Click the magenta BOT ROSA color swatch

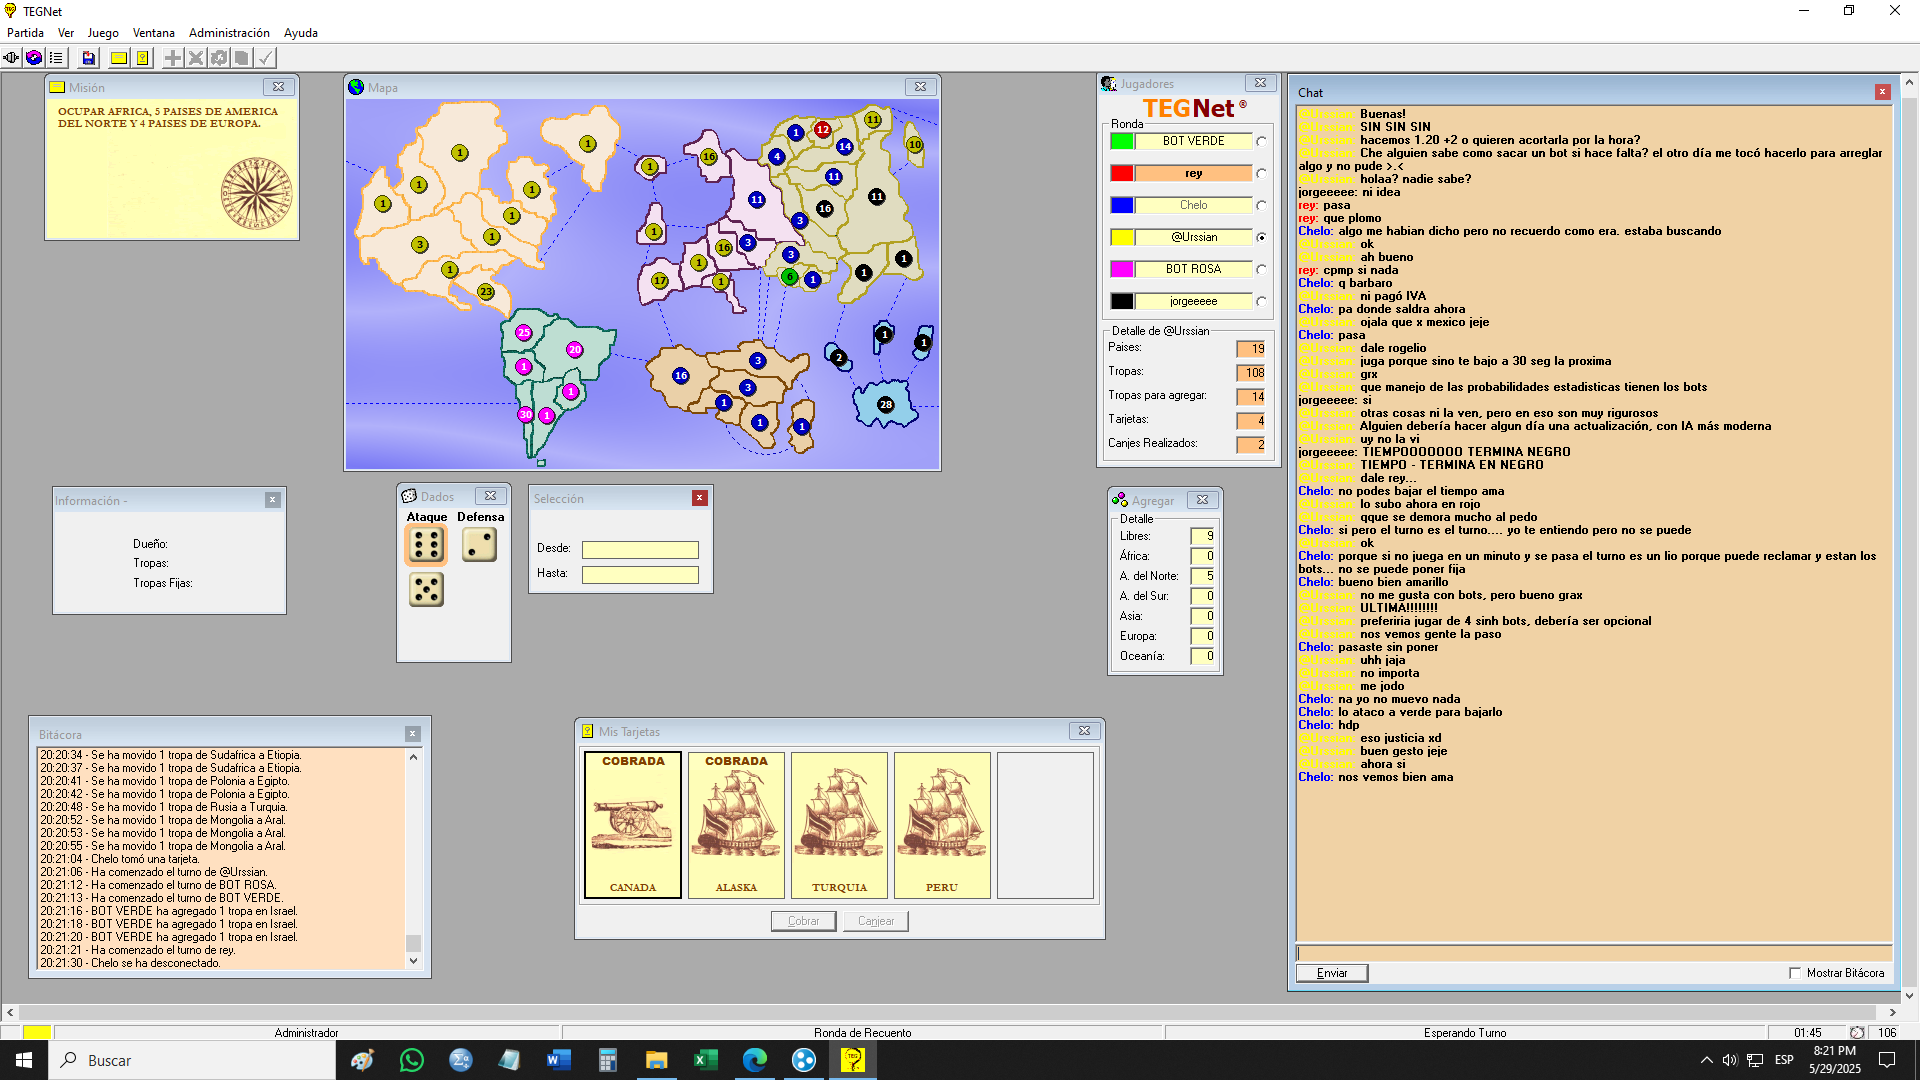1122,270
